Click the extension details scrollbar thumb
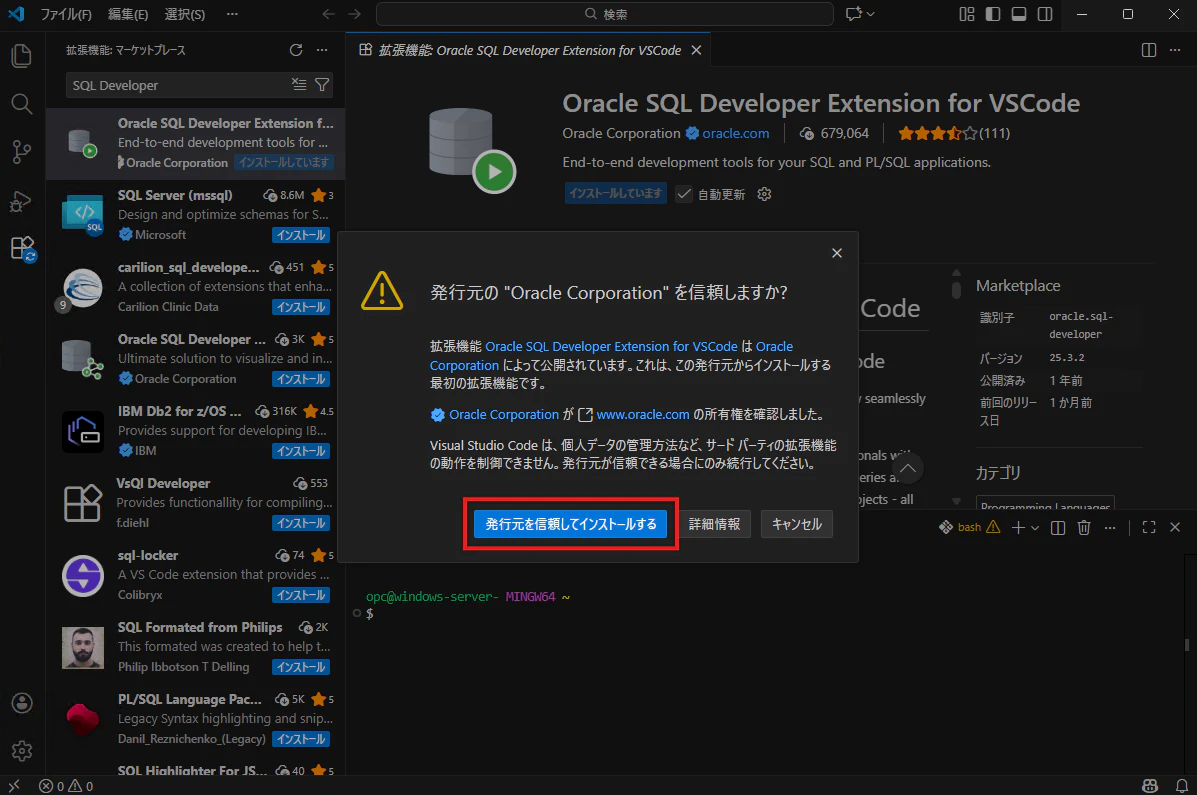Screen dimensions: 1197x795 tap(956, 289)
